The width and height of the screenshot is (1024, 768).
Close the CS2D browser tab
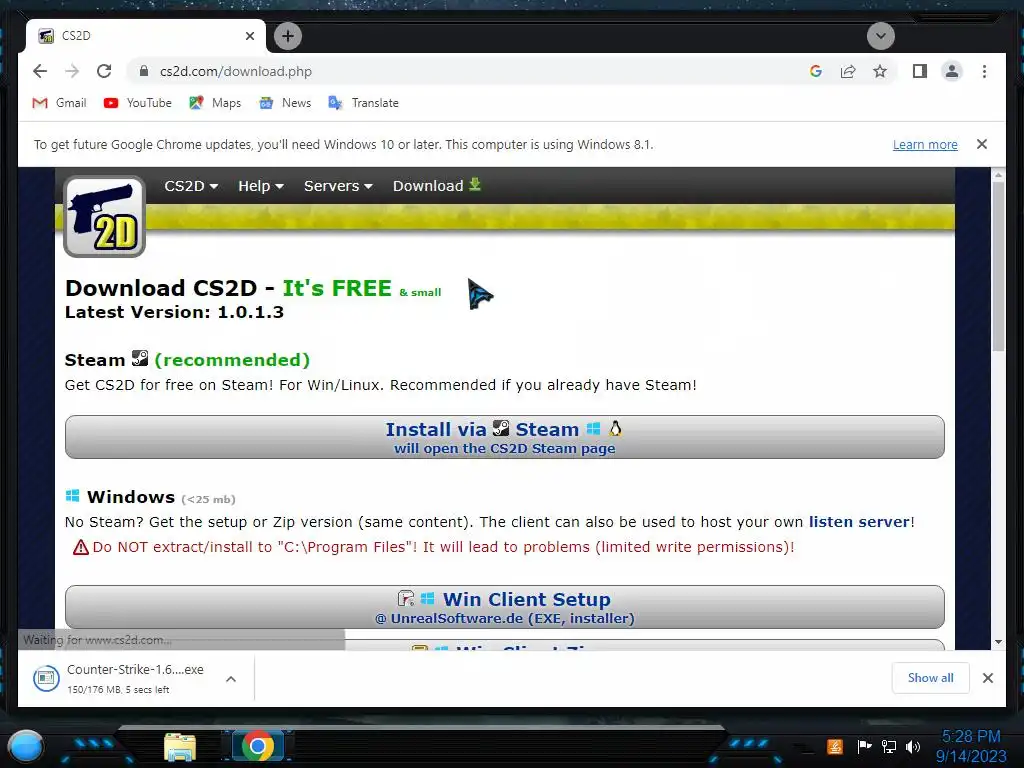click(x=249, y=36)
